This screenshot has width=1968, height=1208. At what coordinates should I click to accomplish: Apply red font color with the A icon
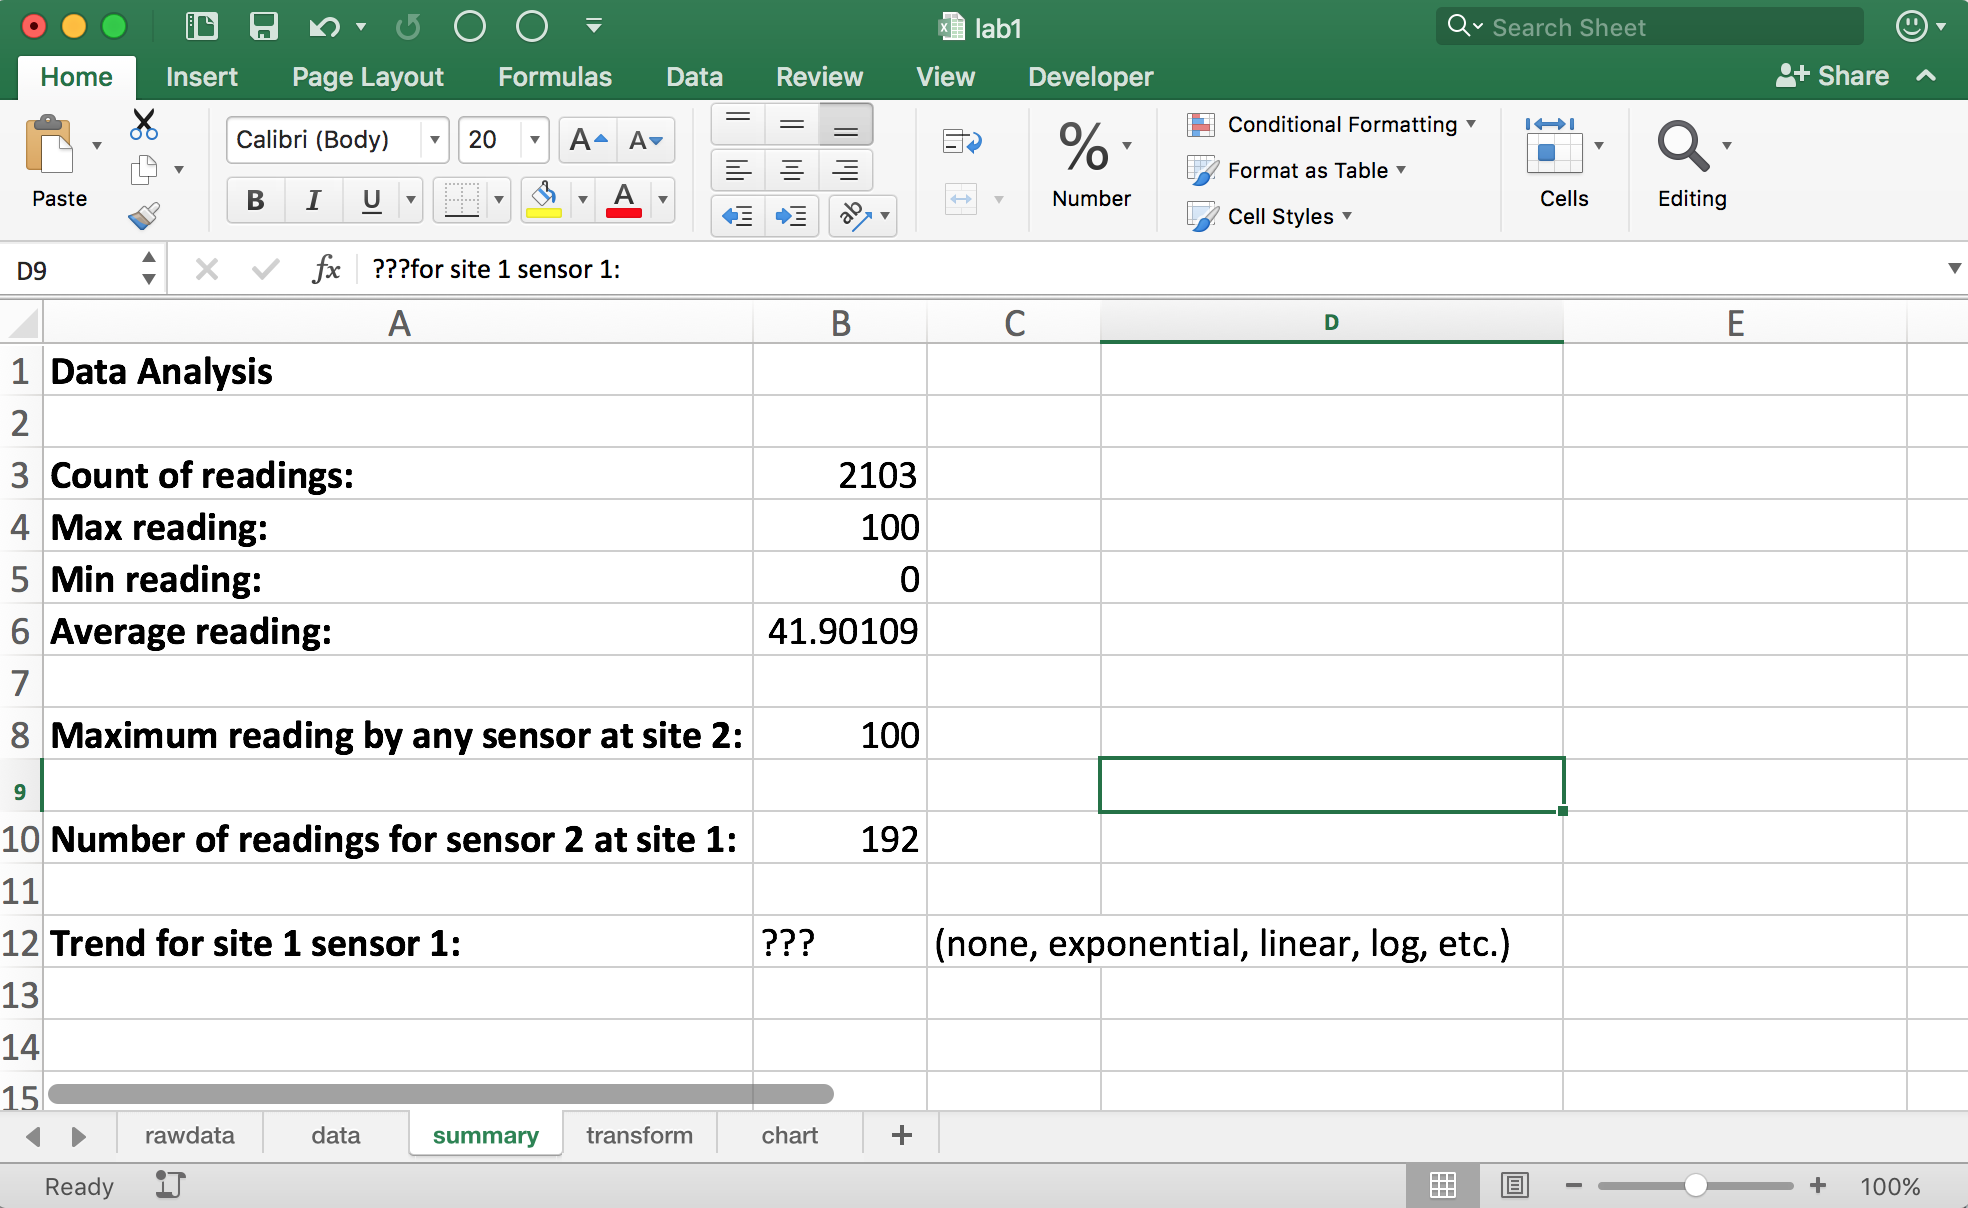pyautogui.click(x=624, y=200)
